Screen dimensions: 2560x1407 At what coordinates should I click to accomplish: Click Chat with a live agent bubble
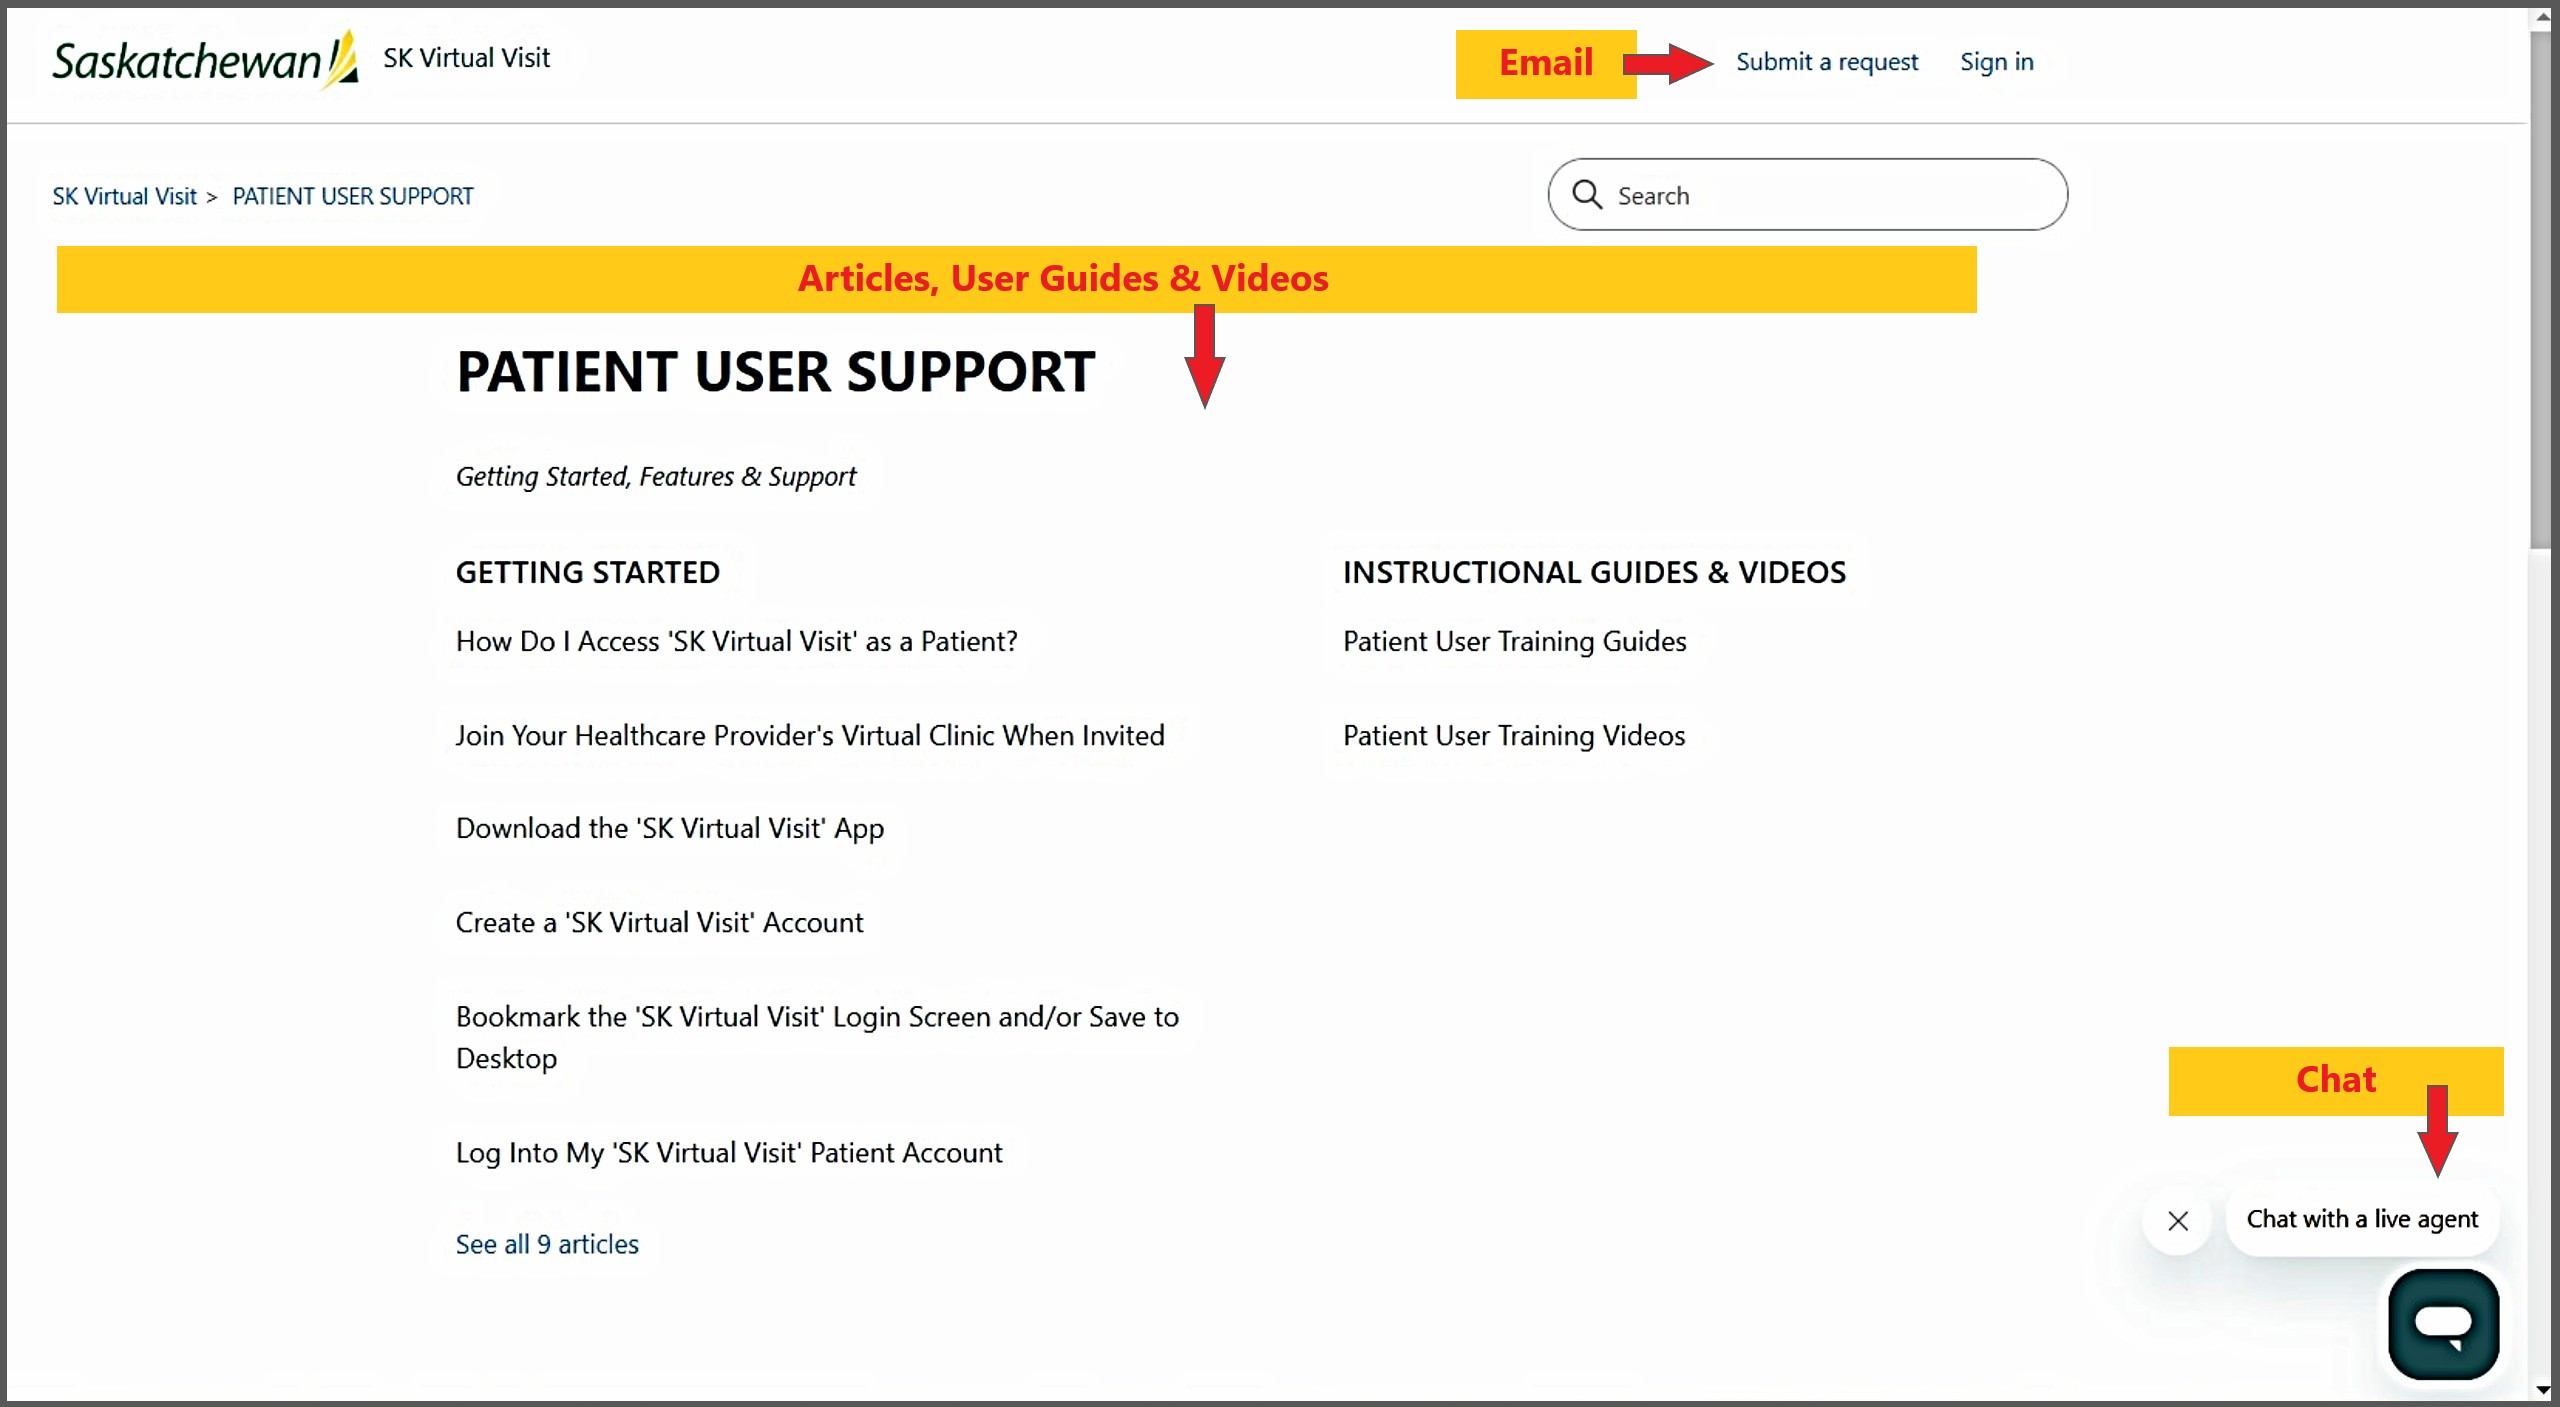pyautogui.click(x=2362, y=1219)
